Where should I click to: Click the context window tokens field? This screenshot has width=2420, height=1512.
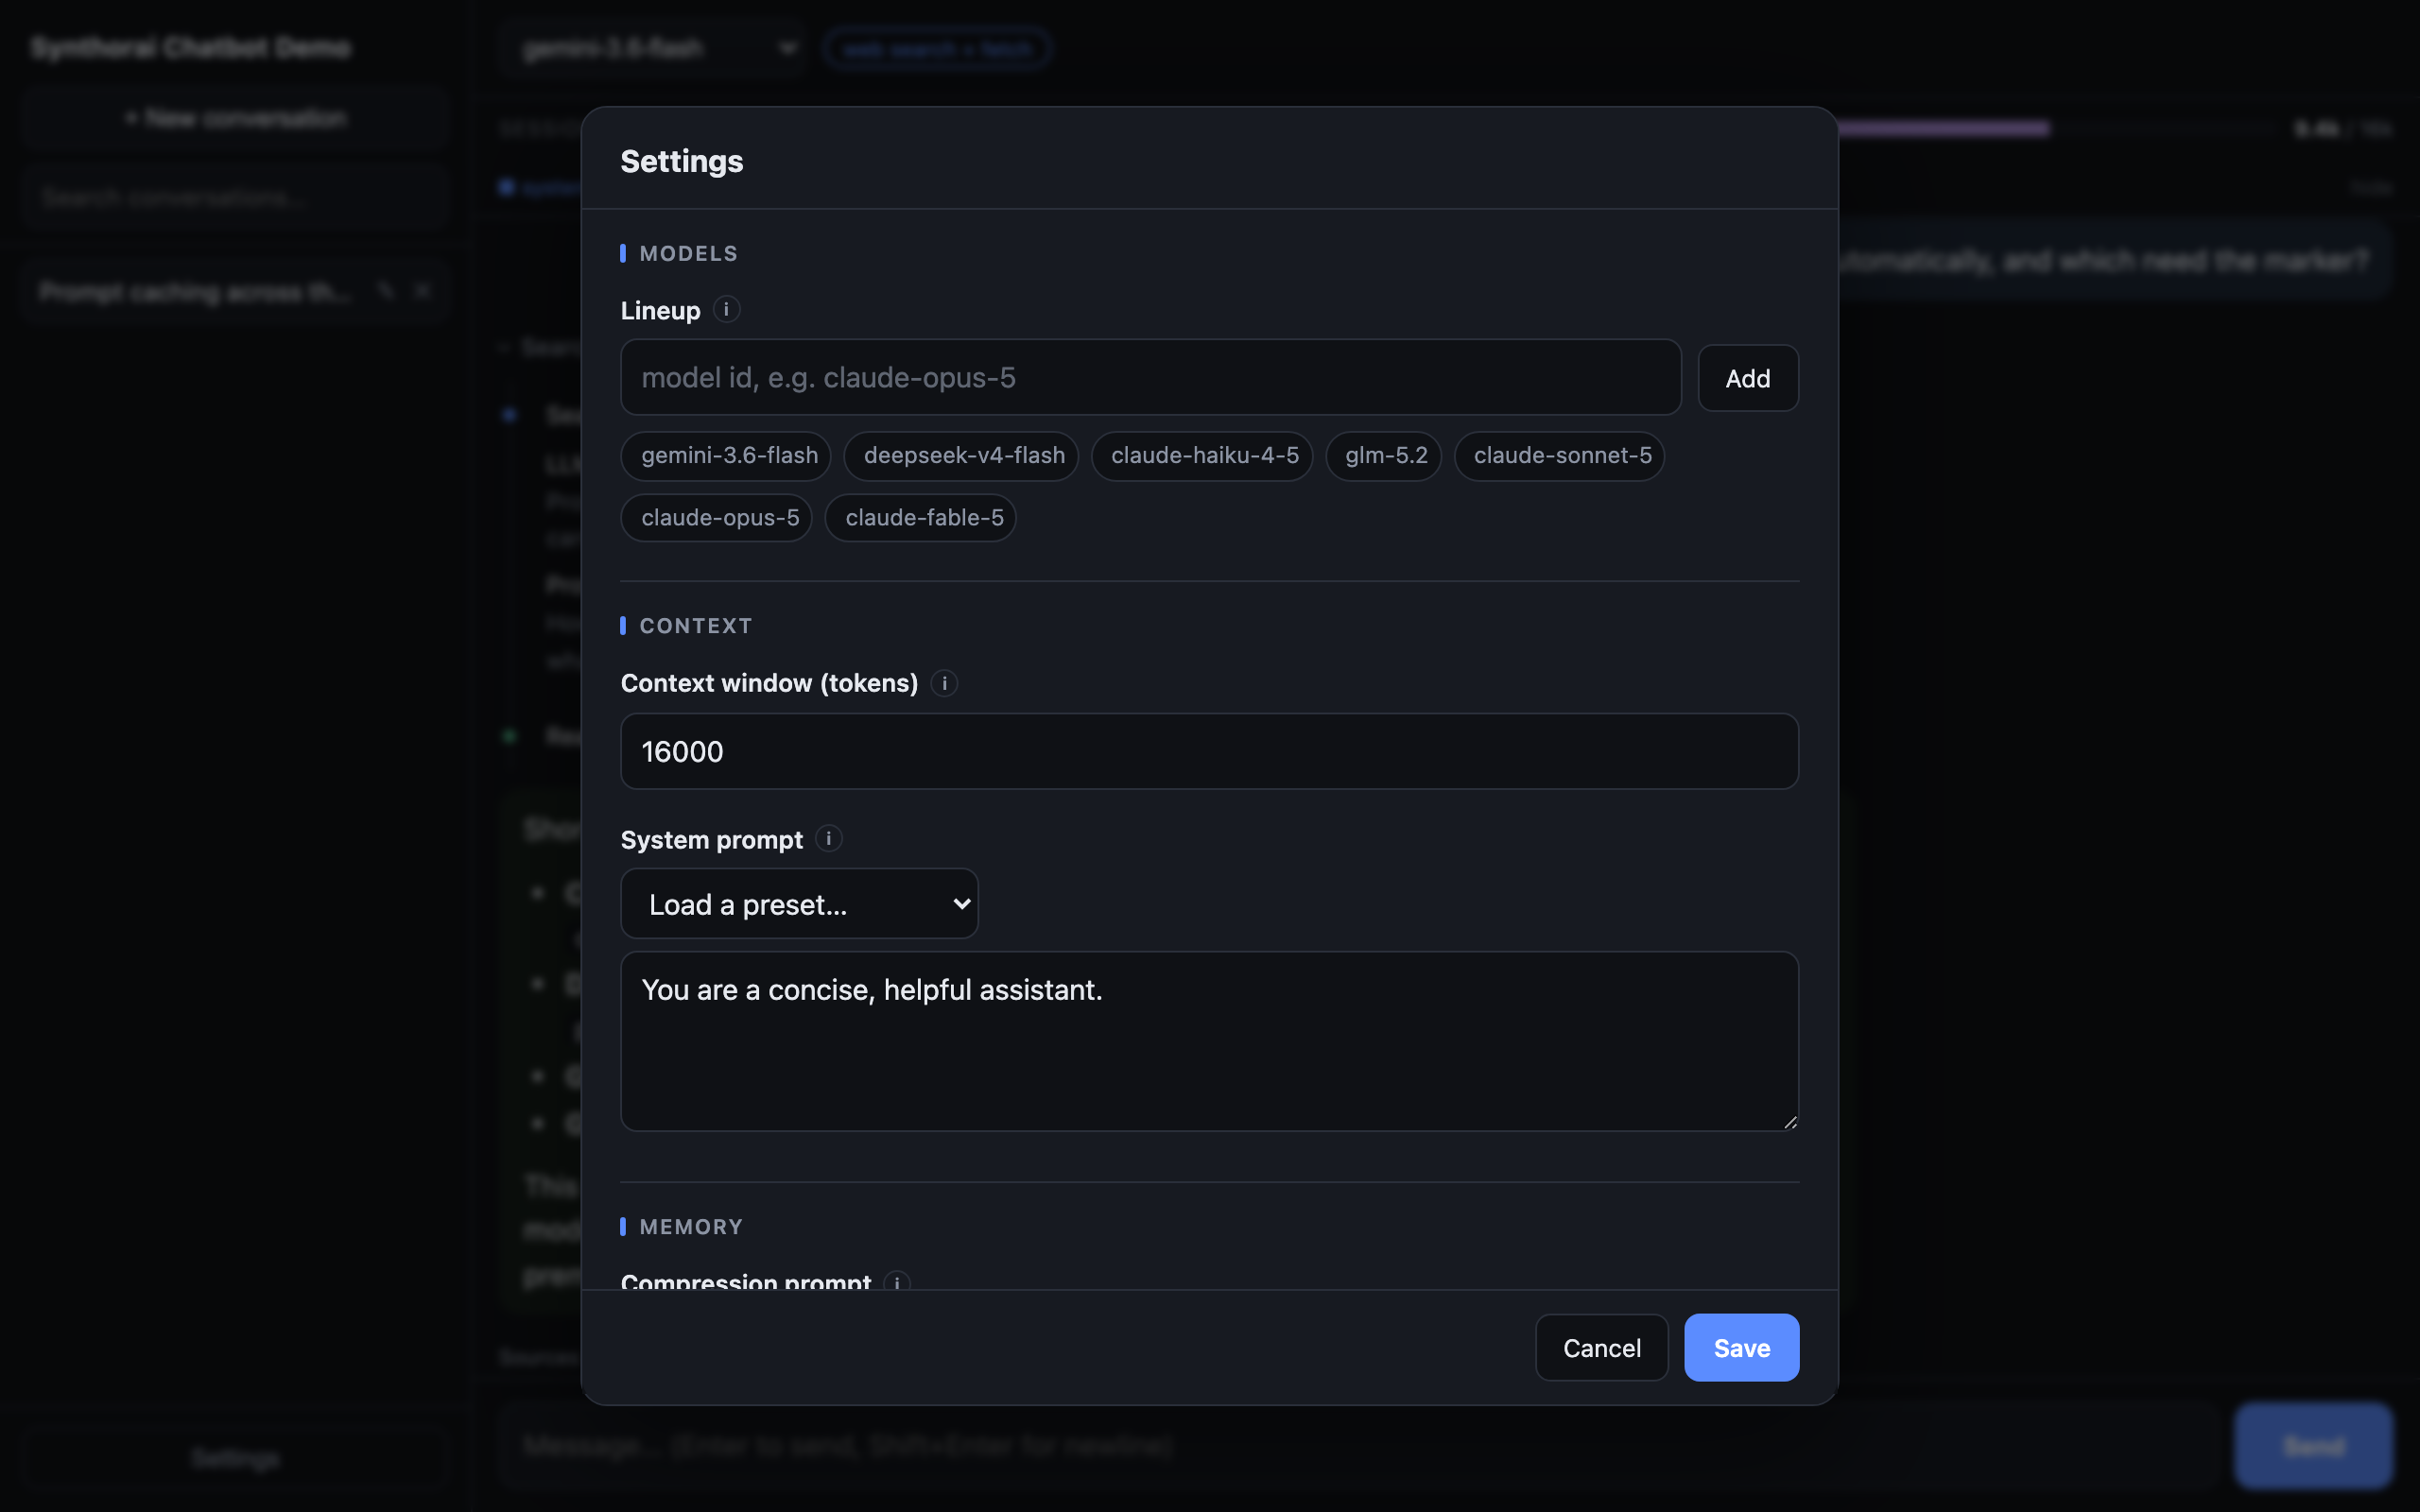tap(1209, 751)
